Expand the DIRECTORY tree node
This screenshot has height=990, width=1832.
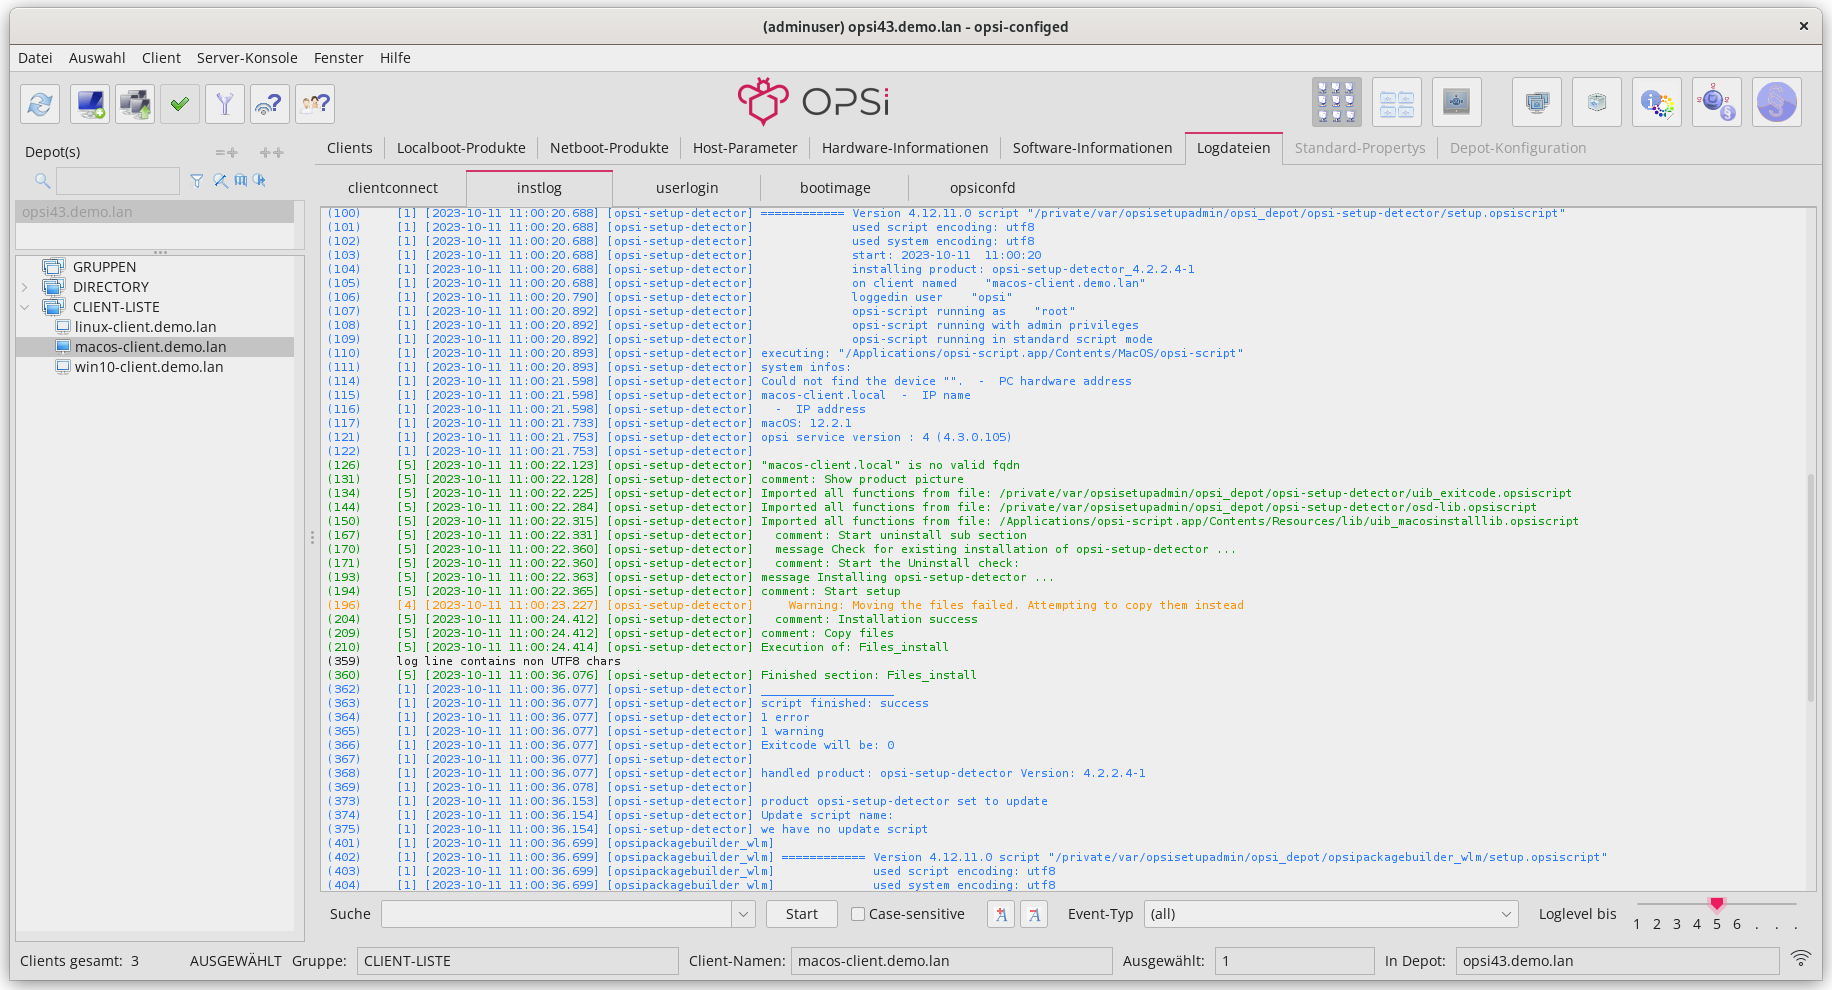(25, 287)
